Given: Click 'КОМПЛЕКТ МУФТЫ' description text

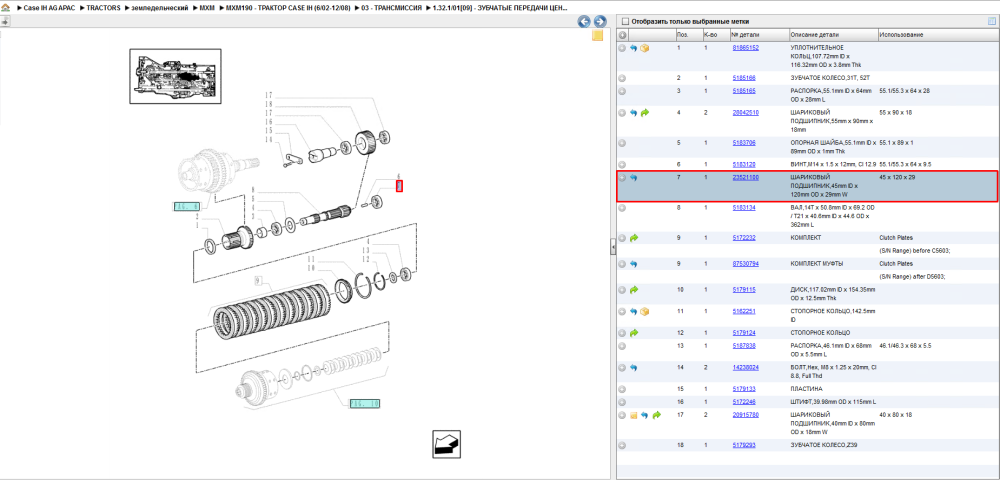Looking at the screenshot, I should pyautogui.click(x=816, y=263).
